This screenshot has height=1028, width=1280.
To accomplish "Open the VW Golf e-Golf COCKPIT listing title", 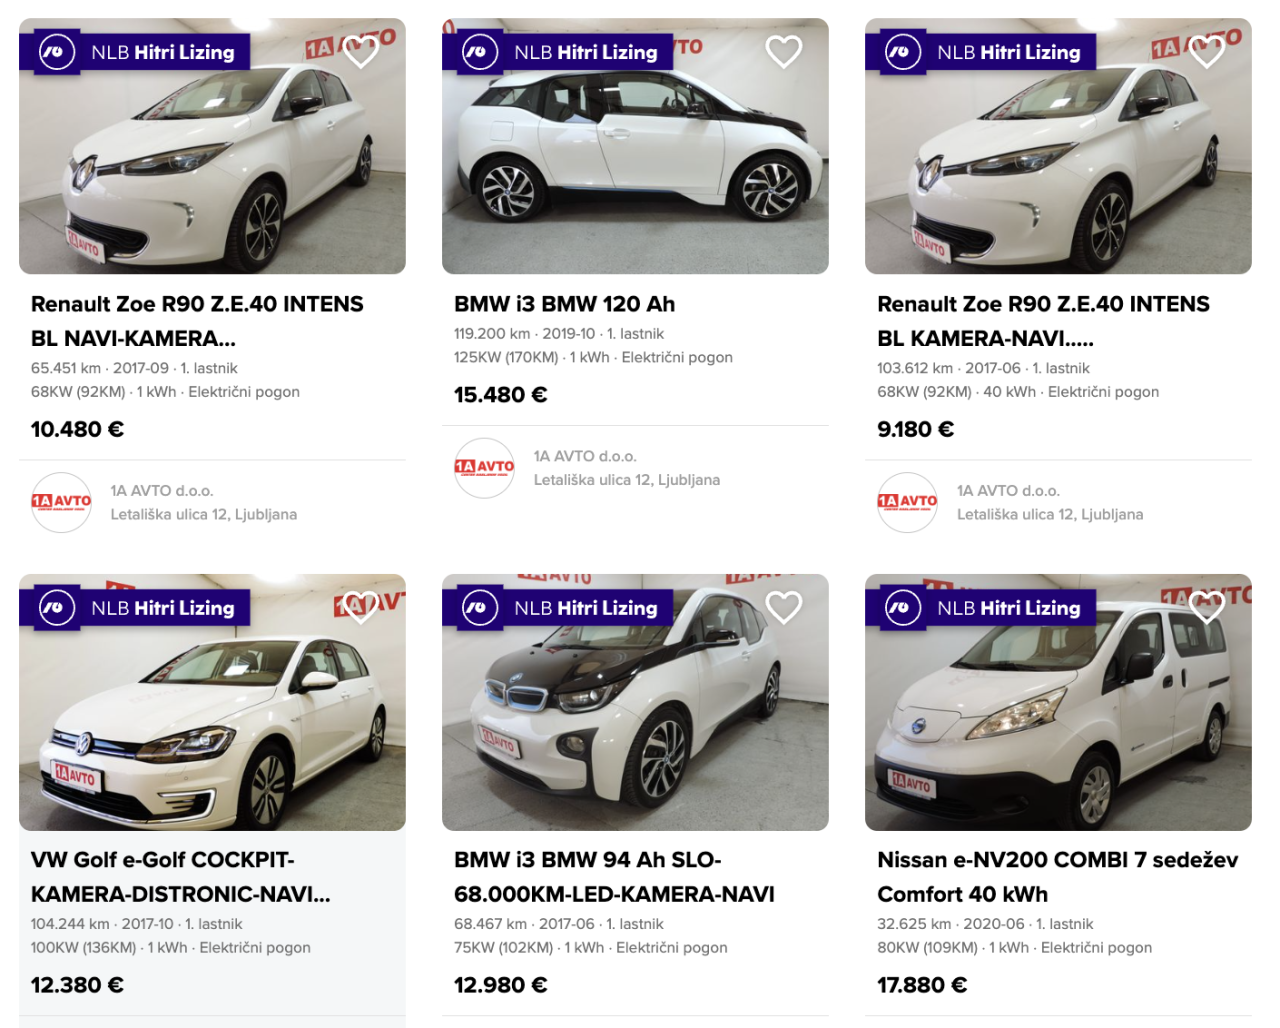I will pos(180,877).
